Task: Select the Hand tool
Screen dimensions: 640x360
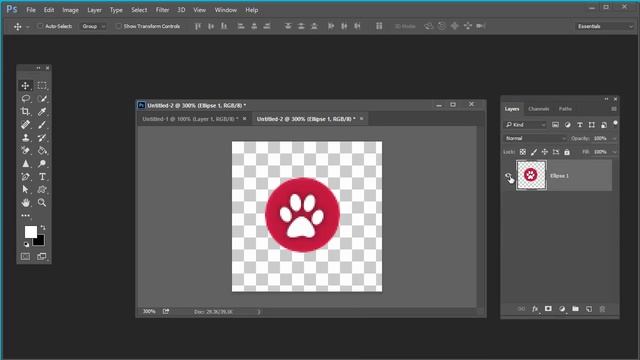Action: (25, 202)
